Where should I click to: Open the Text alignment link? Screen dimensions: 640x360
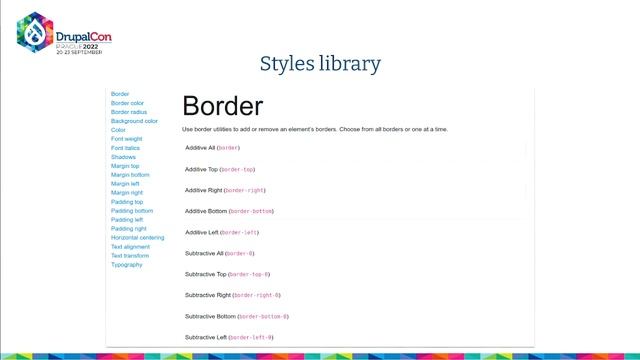131,247
